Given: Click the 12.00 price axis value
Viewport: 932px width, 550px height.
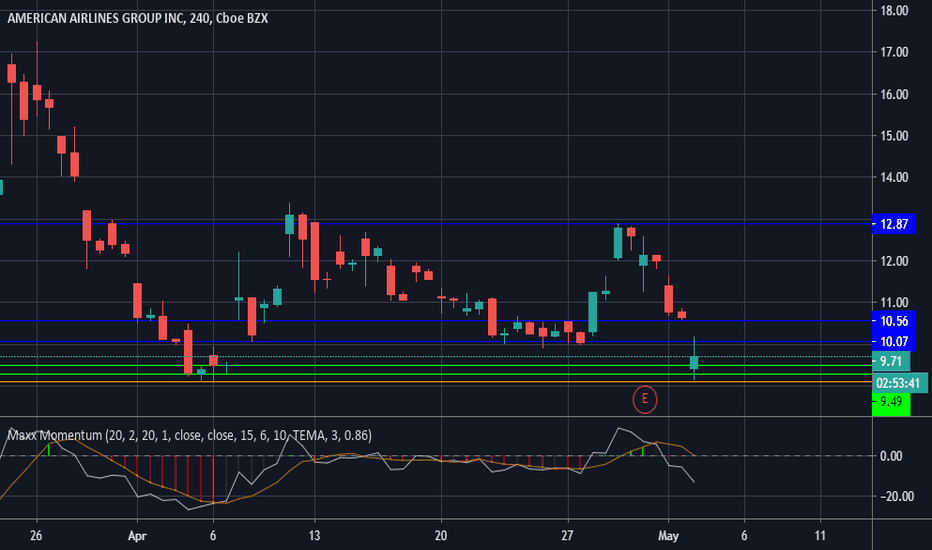Looking at the screenshot, I should pyautogui.click(x=894, y=261).
